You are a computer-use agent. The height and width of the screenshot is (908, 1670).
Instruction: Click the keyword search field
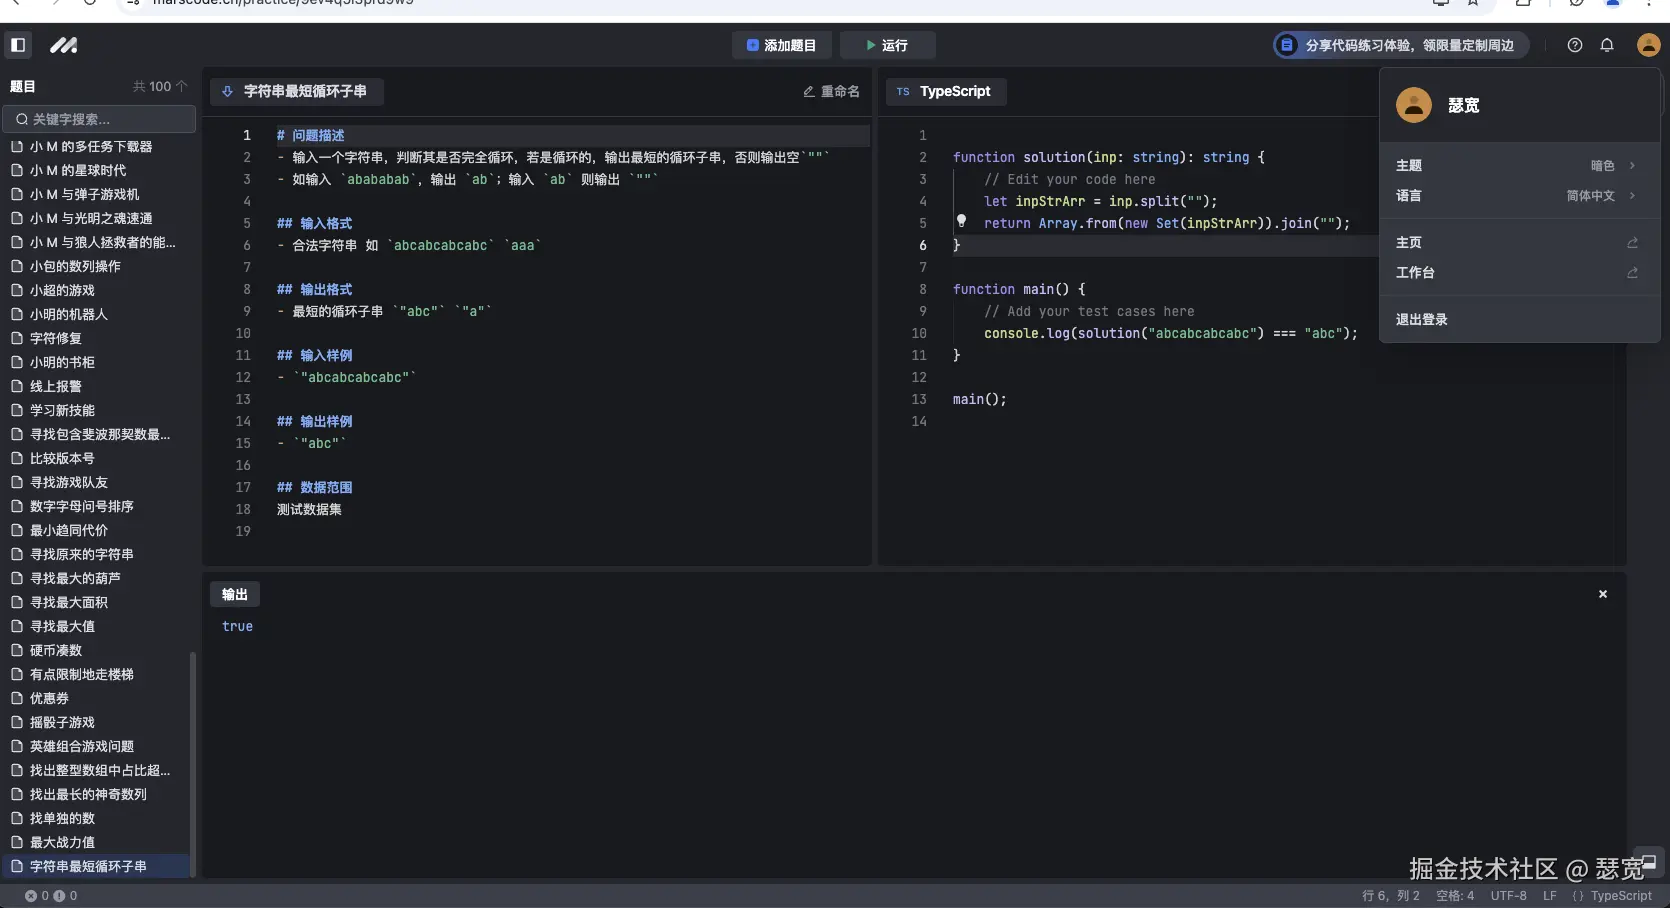(x=100, y=119)
